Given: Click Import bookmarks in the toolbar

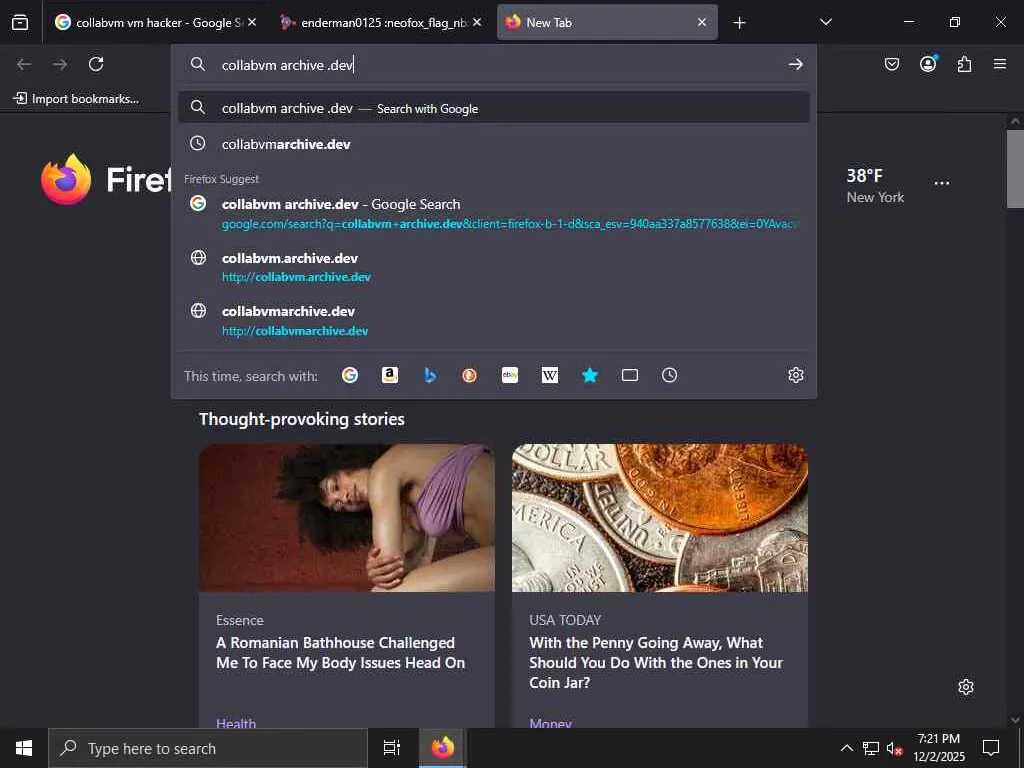Looking at the screenshot, I should coord(76,99).
